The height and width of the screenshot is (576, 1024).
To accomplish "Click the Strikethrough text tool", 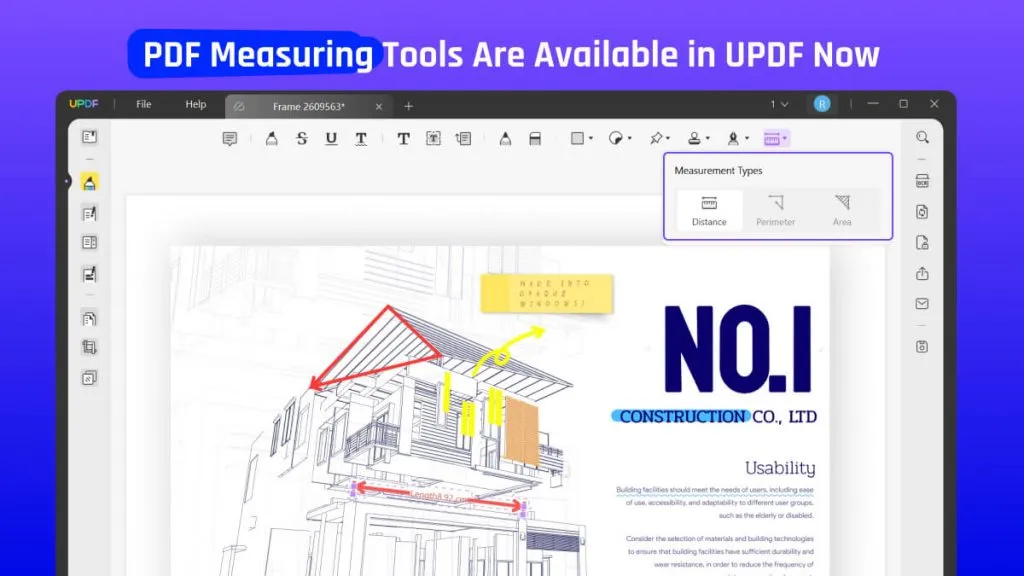I will coord(301,139).
